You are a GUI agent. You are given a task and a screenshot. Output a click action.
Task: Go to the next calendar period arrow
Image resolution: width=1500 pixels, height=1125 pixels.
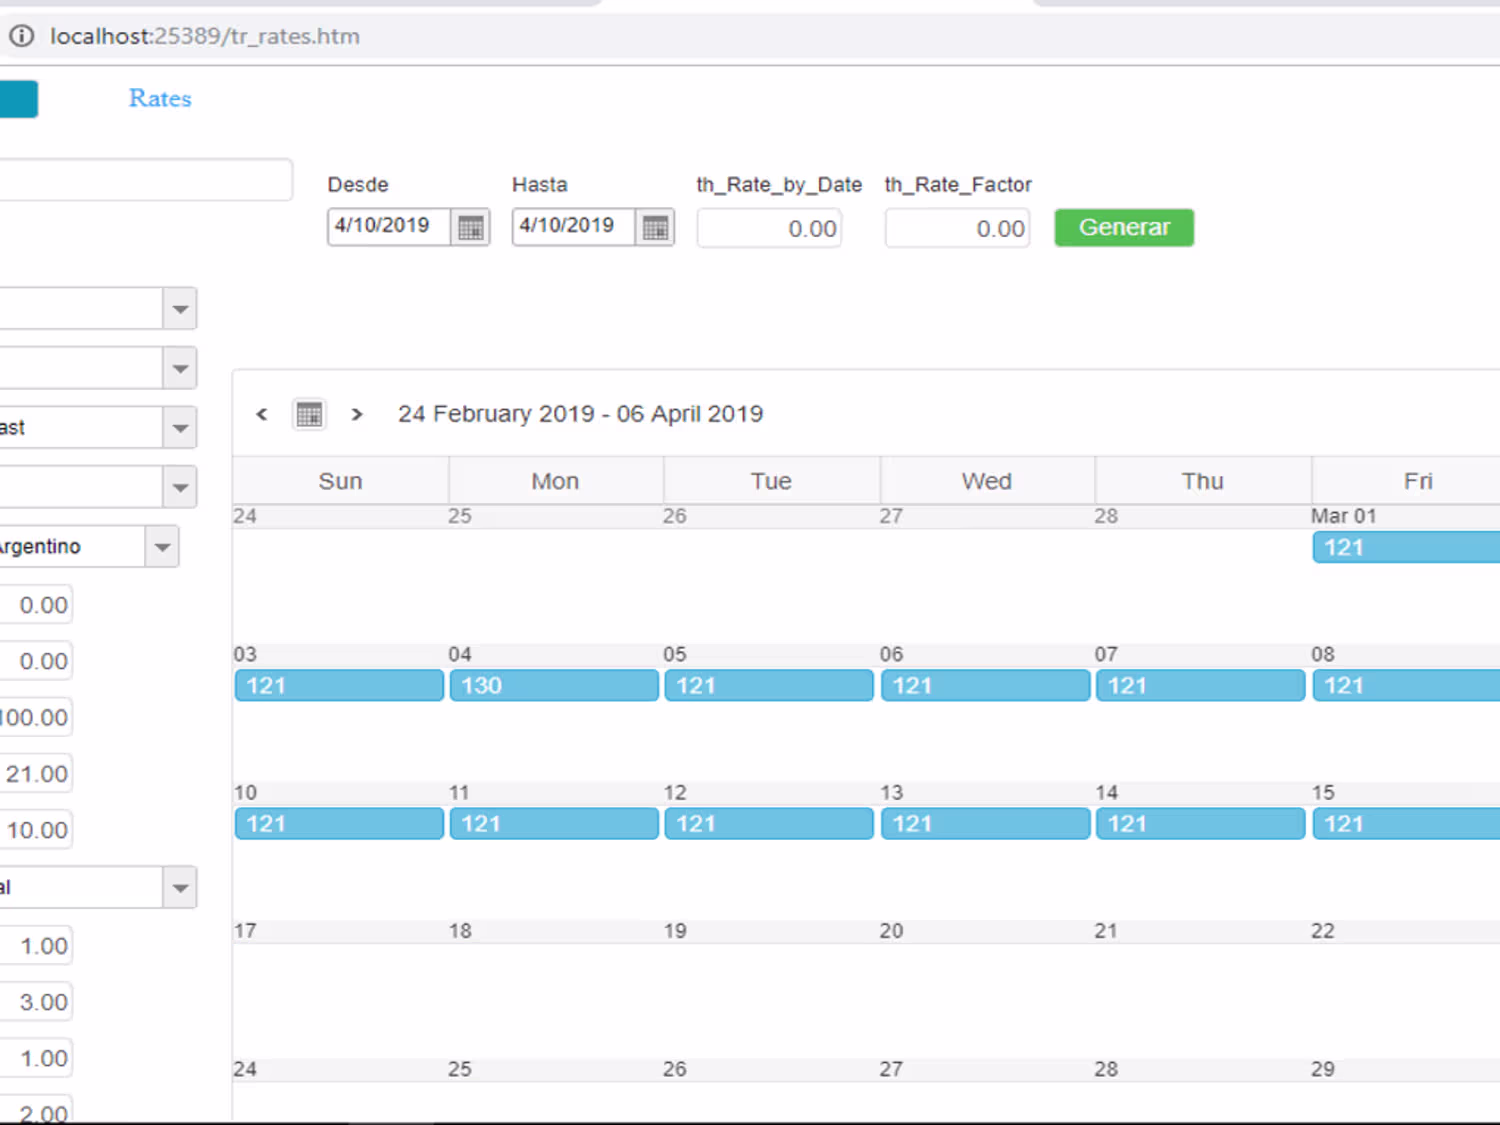357,414
